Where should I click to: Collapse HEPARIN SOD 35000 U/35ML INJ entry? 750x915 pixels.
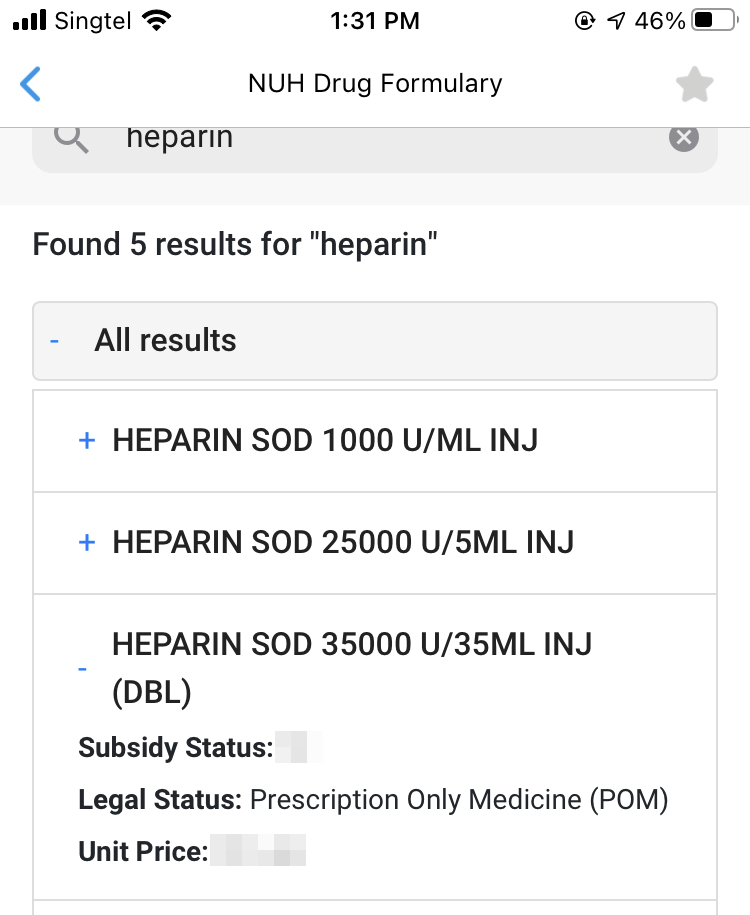pyautogui.click(x=83, y=668)
